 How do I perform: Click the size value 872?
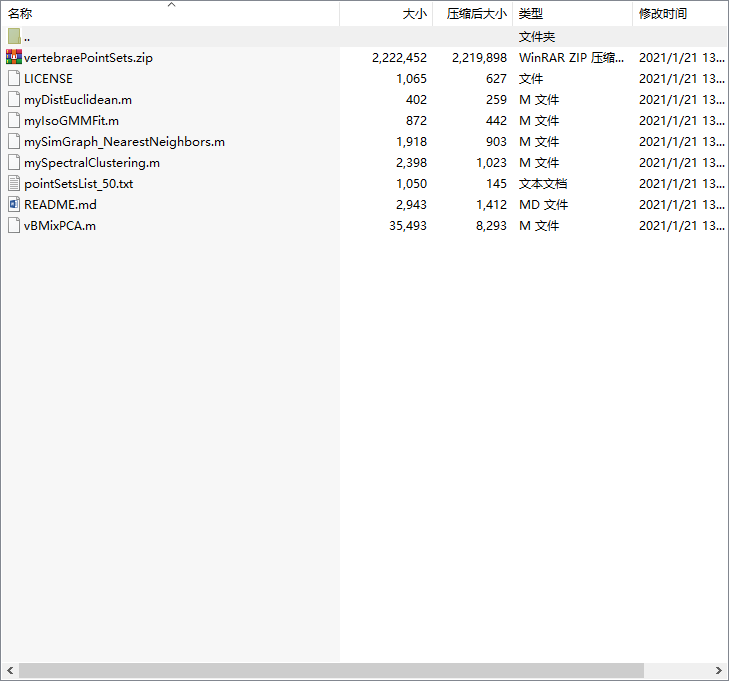416,120
